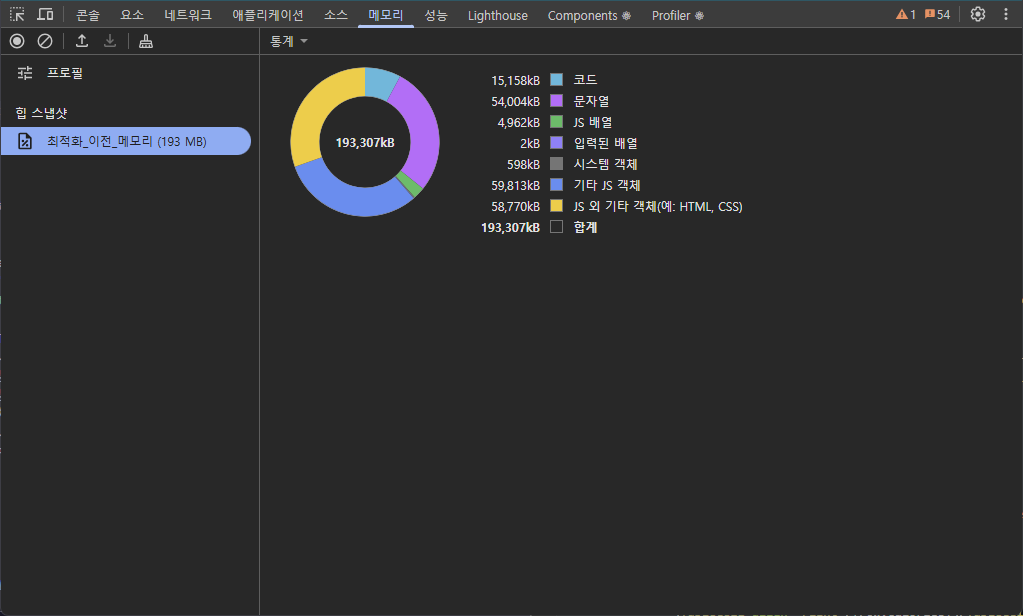Click JS 외 기타 객체(예: HTML, CSS) label
This screenshot has width=1023, height=616.
point(658,206)
